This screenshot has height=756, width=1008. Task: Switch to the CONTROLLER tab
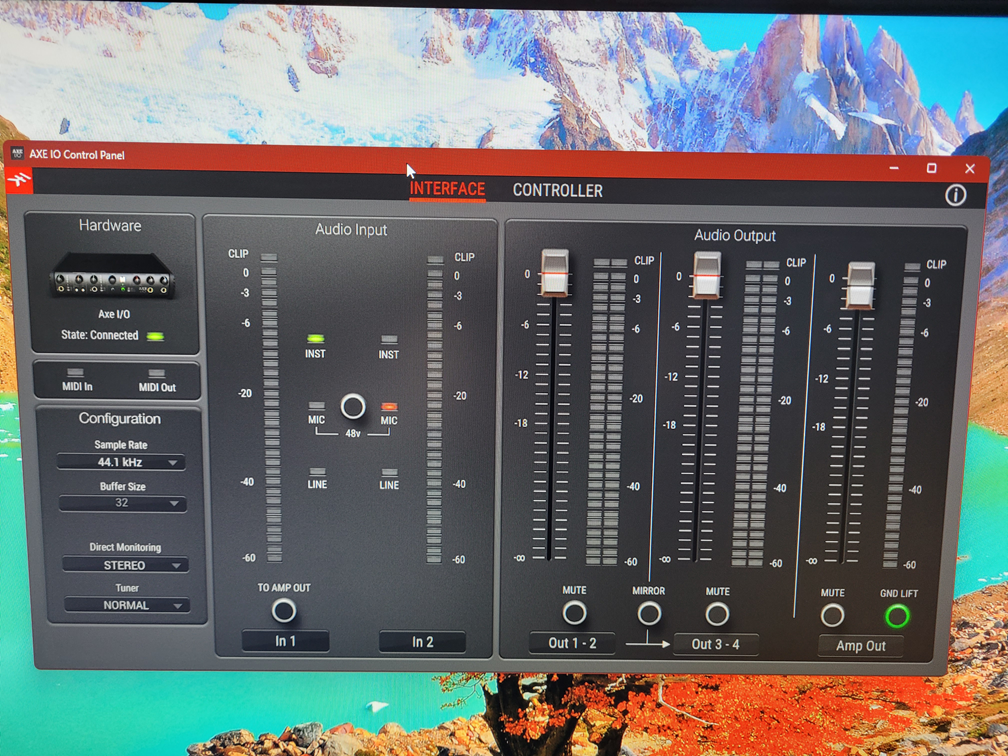point(557,190)
